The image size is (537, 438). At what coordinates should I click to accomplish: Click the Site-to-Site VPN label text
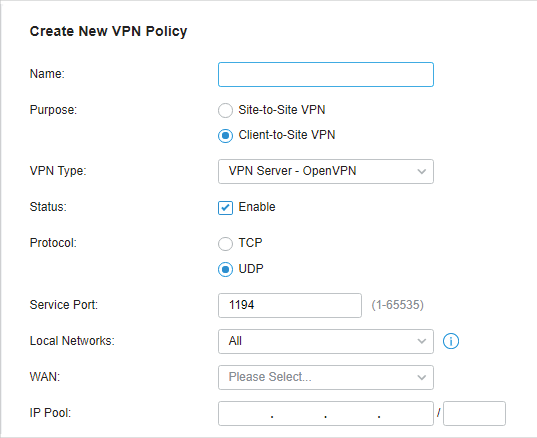pos(282,110)
